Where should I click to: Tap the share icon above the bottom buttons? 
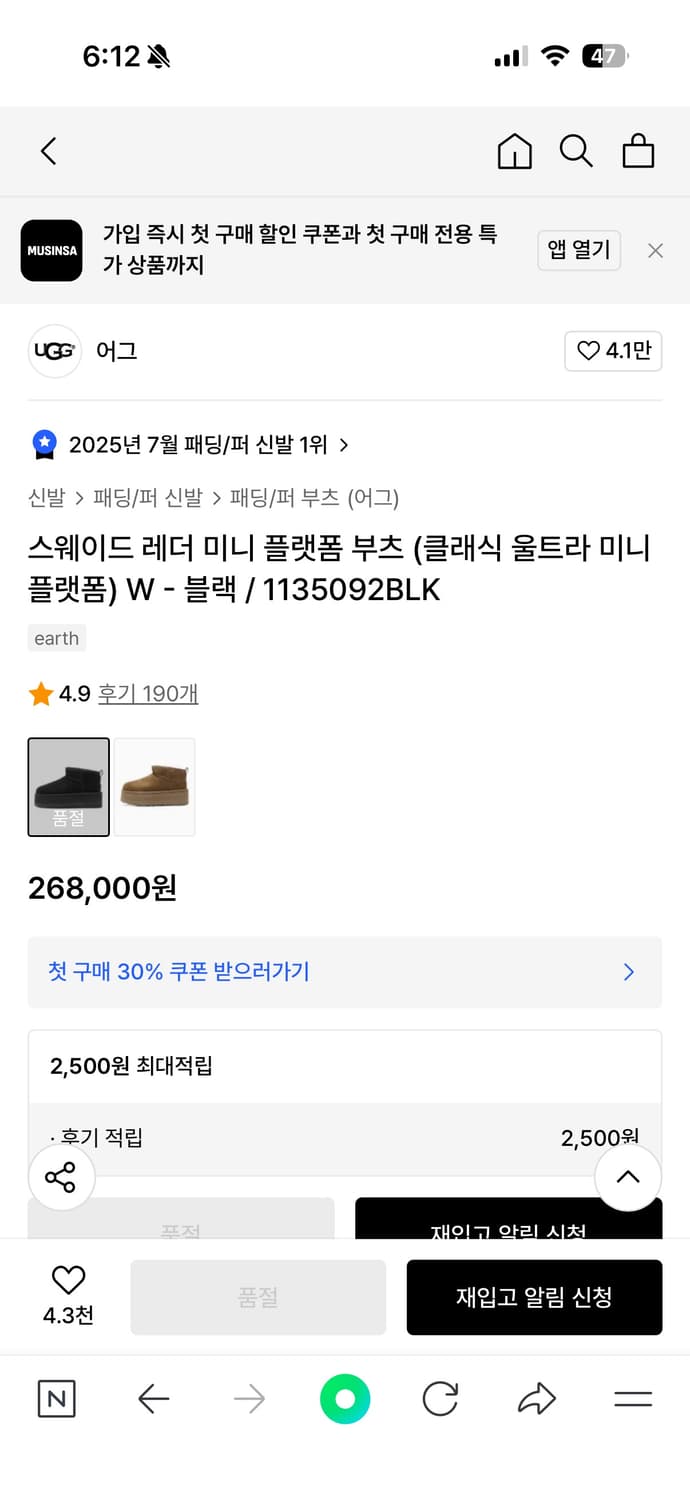tap(61, 1177)
